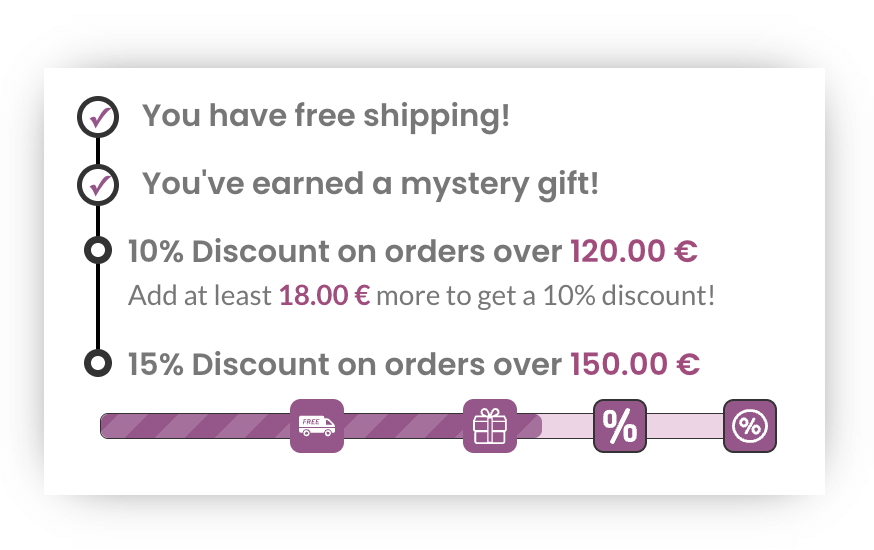Click the light unfilled section between percent icons
This screenshot has height=550, width=874.
[x=685, y=426]
